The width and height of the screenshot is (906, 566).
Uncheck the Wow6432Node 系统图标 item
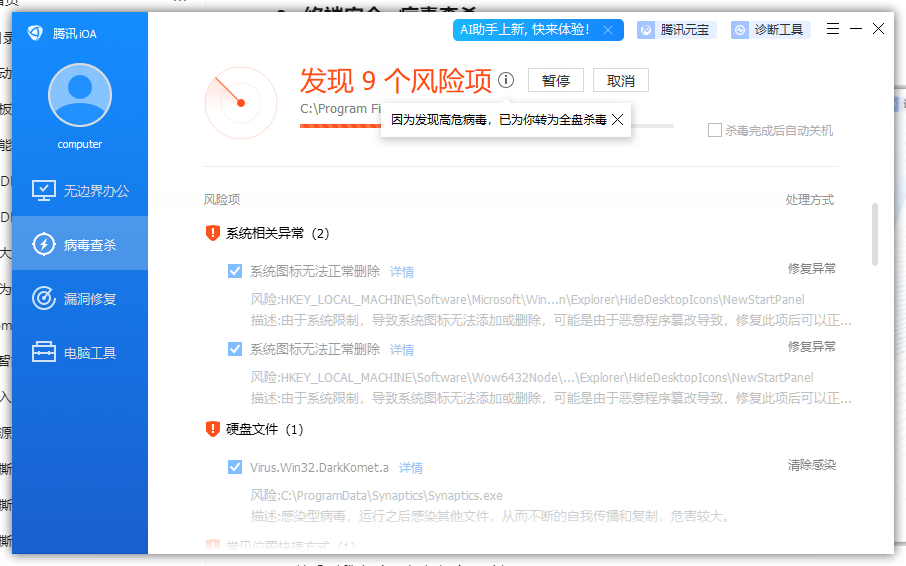(x=235, y=349)
